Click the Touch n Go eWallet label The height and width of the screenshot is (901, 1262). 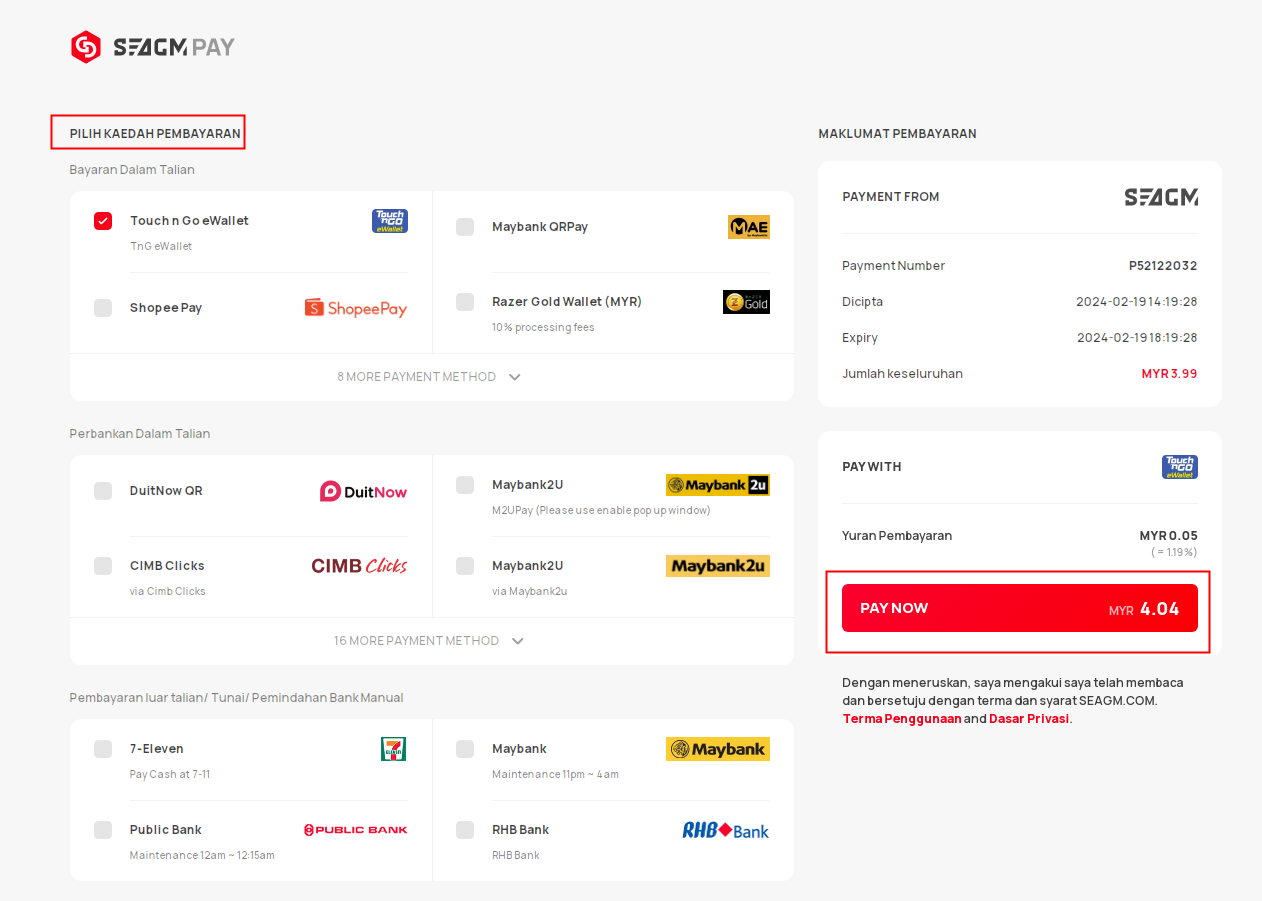(189, 221)
